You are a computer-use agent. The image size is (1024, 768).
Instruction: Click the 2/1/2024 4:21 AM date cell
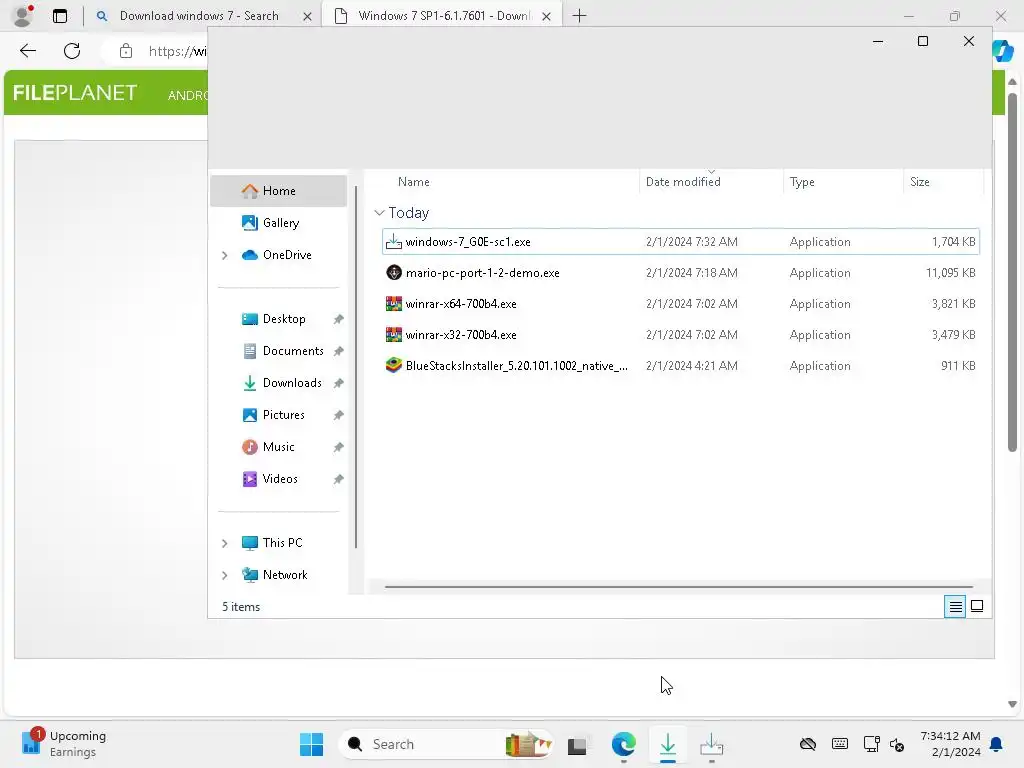tap(692, 366)
